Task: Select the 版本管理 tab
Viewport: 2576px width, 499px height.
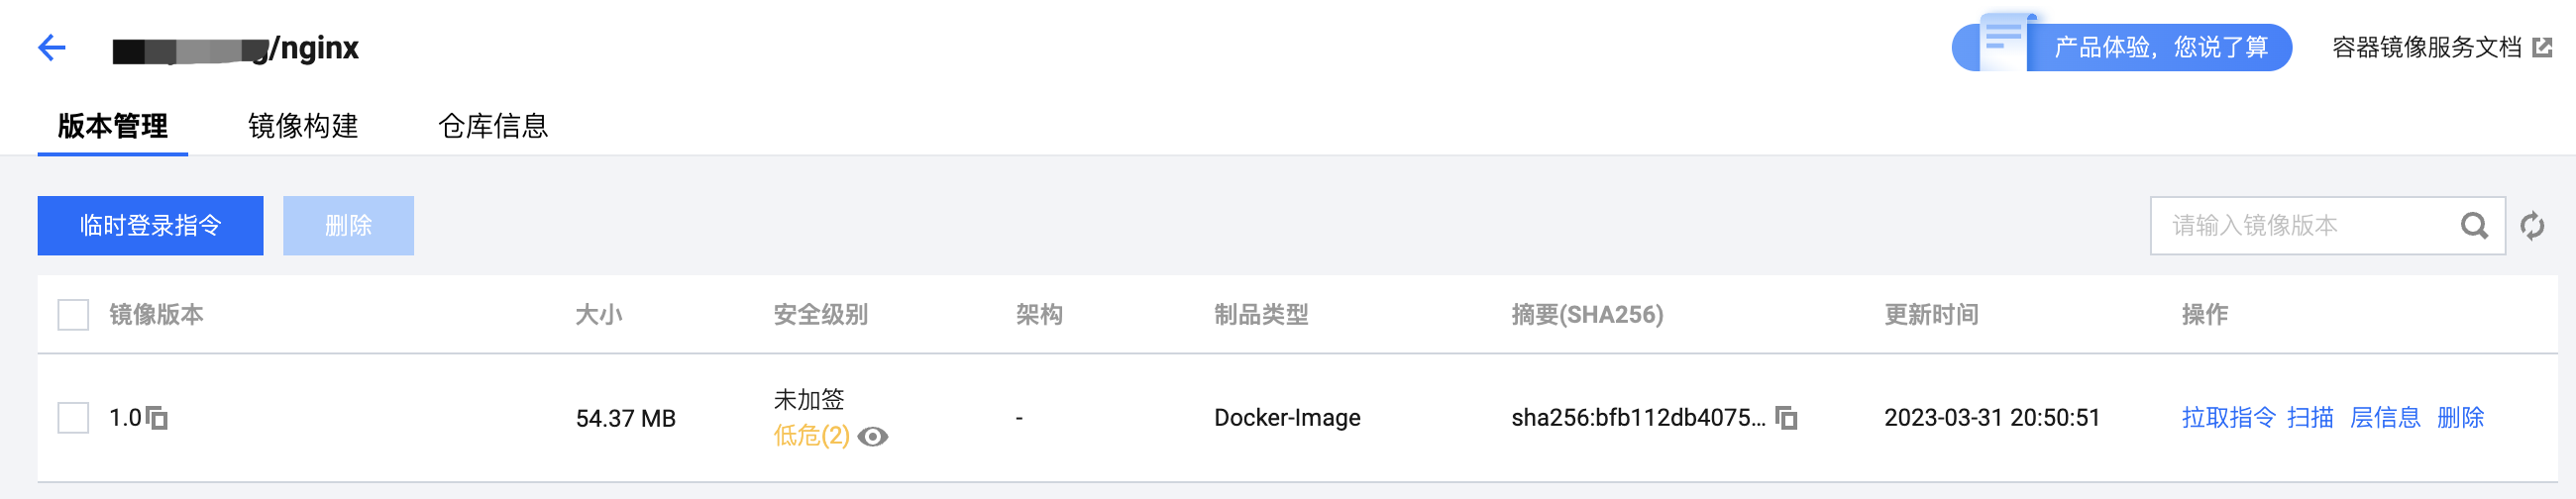Action: (x=113, y=126)
